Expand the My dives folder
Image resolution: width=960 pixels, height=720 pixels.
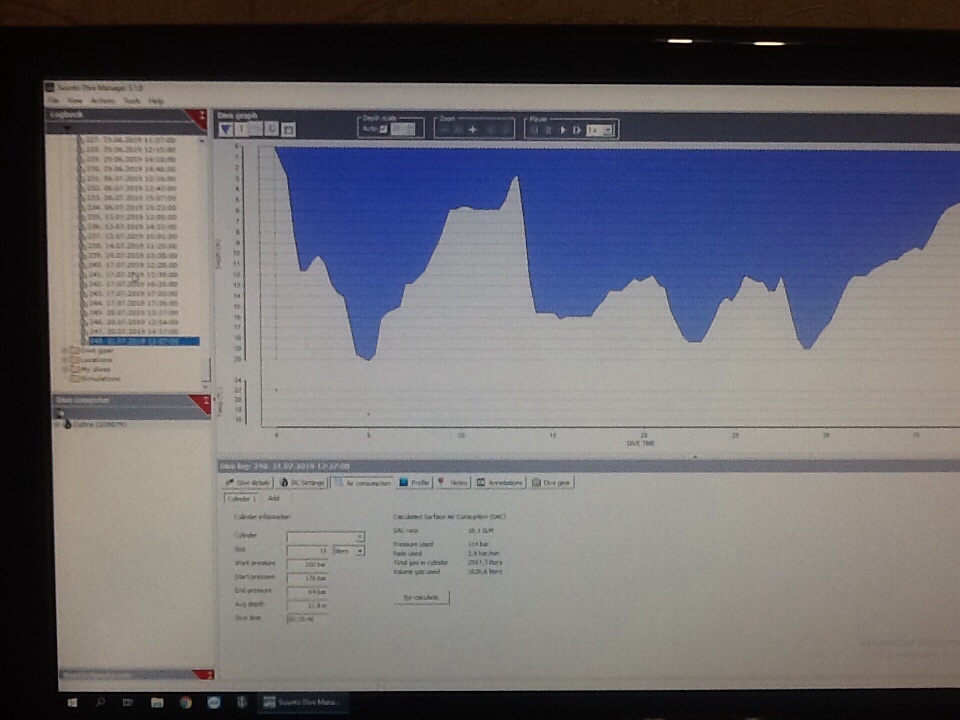[x=65, y=369]
